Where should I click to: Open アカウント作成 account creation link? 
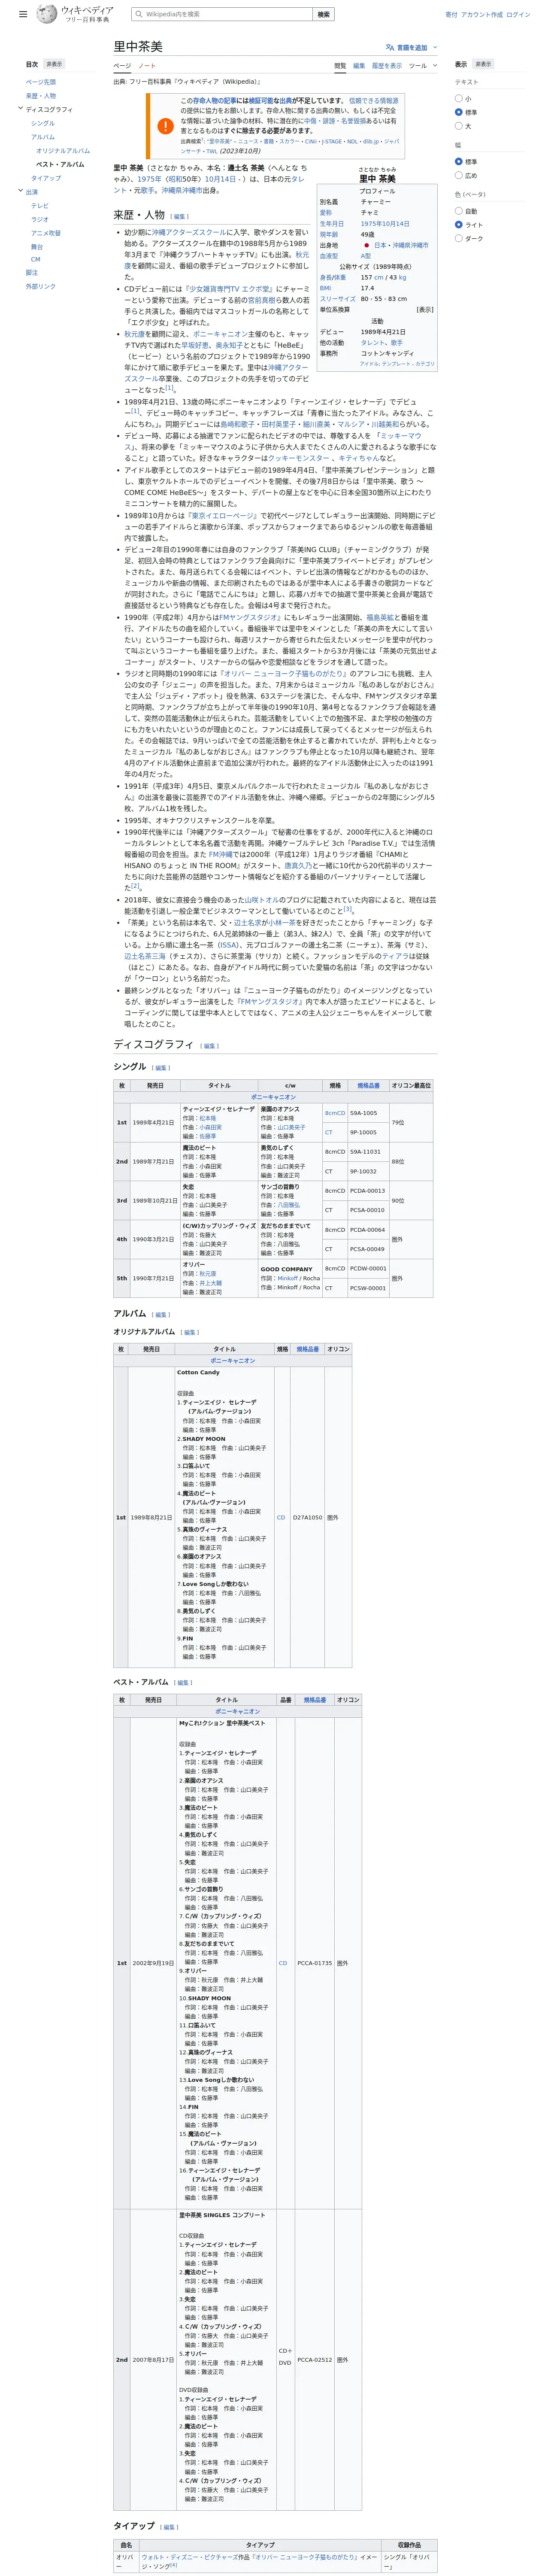pyautogui.click(x=482, y=15)
